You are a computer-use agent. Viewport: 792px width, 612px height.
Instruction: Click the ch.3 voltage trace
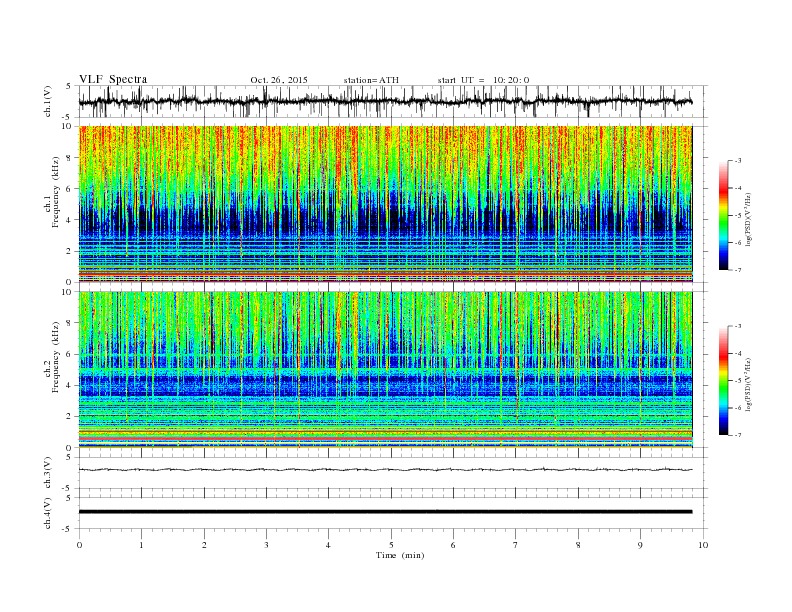[385, 470]
